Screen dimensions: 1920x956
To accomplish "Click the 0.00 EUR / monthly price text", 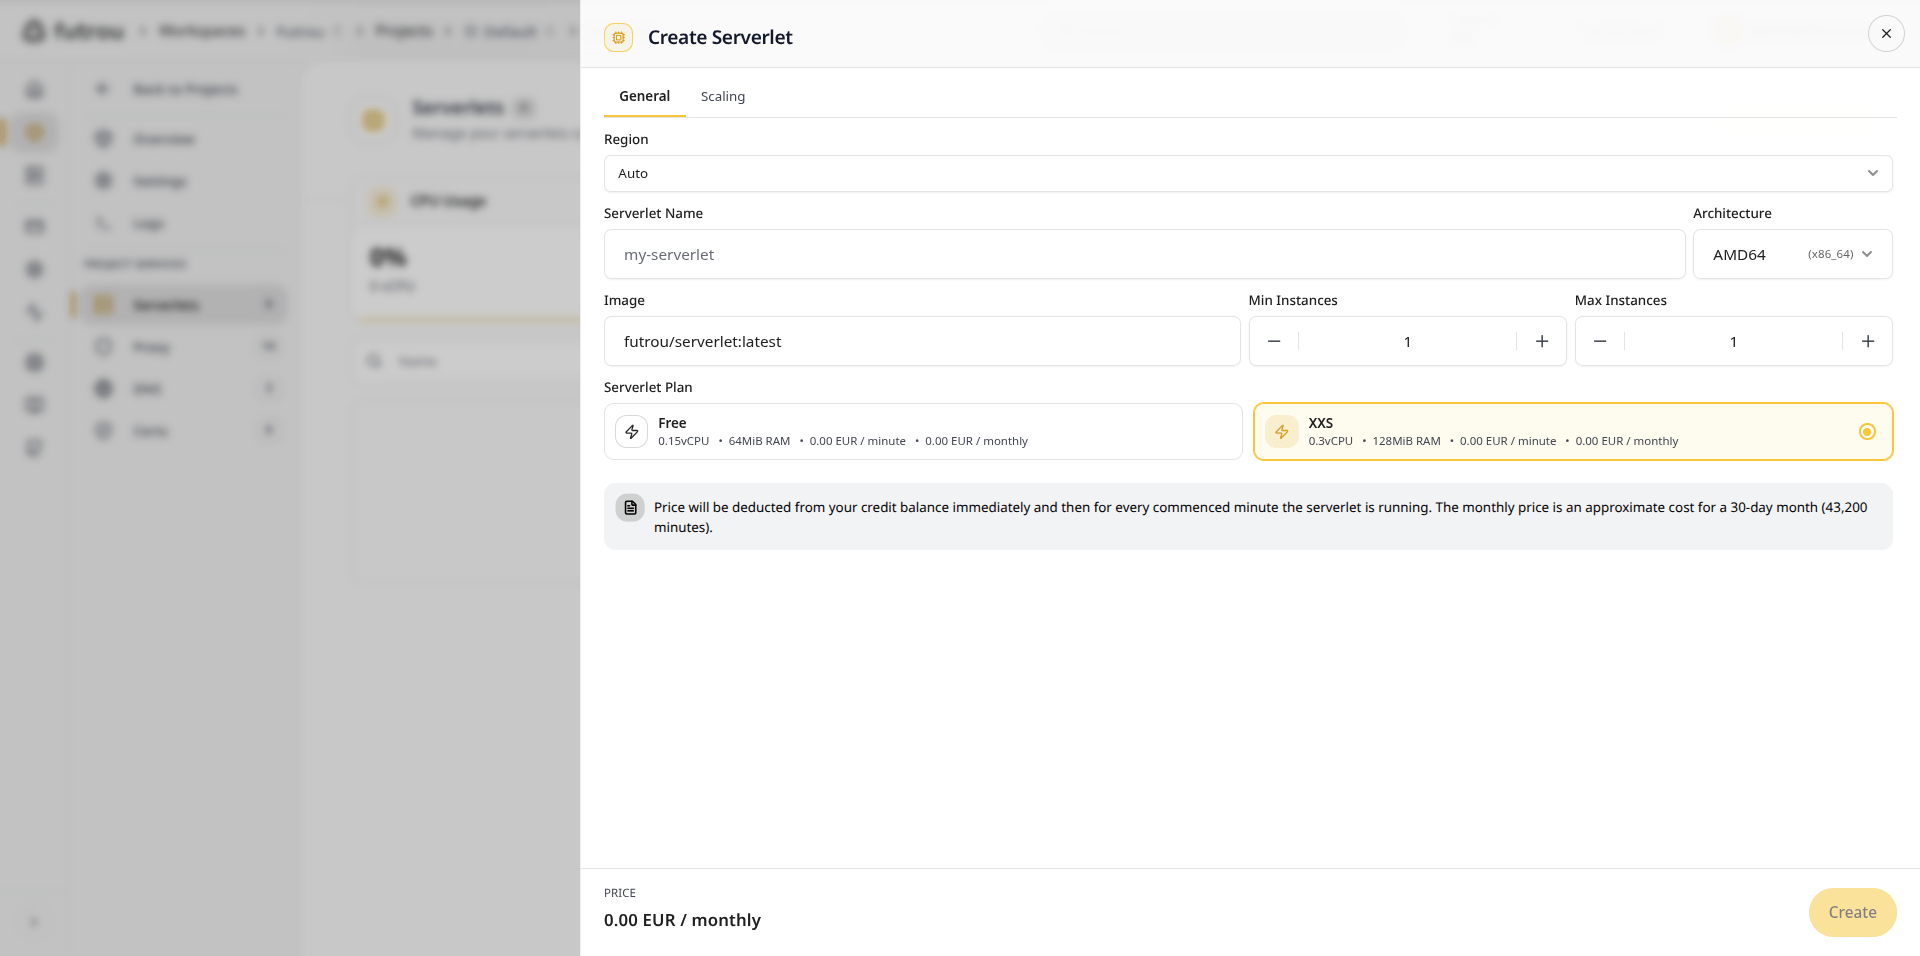I will (682, 921).
